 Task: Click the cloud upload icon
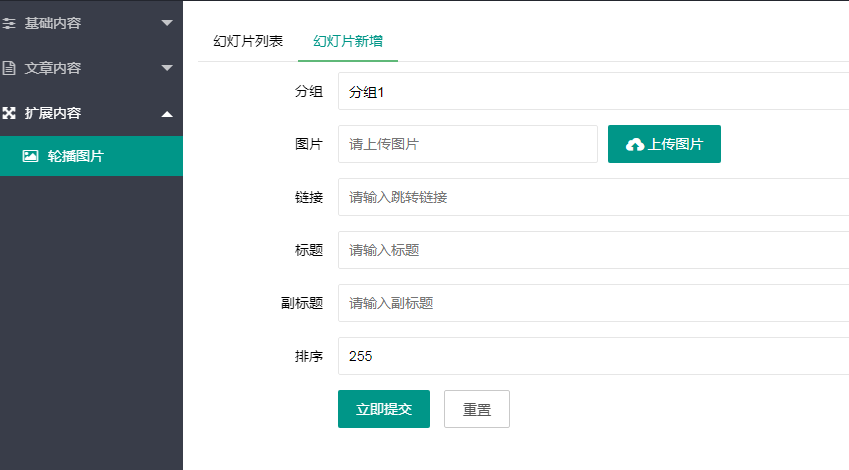pos(635,145)
